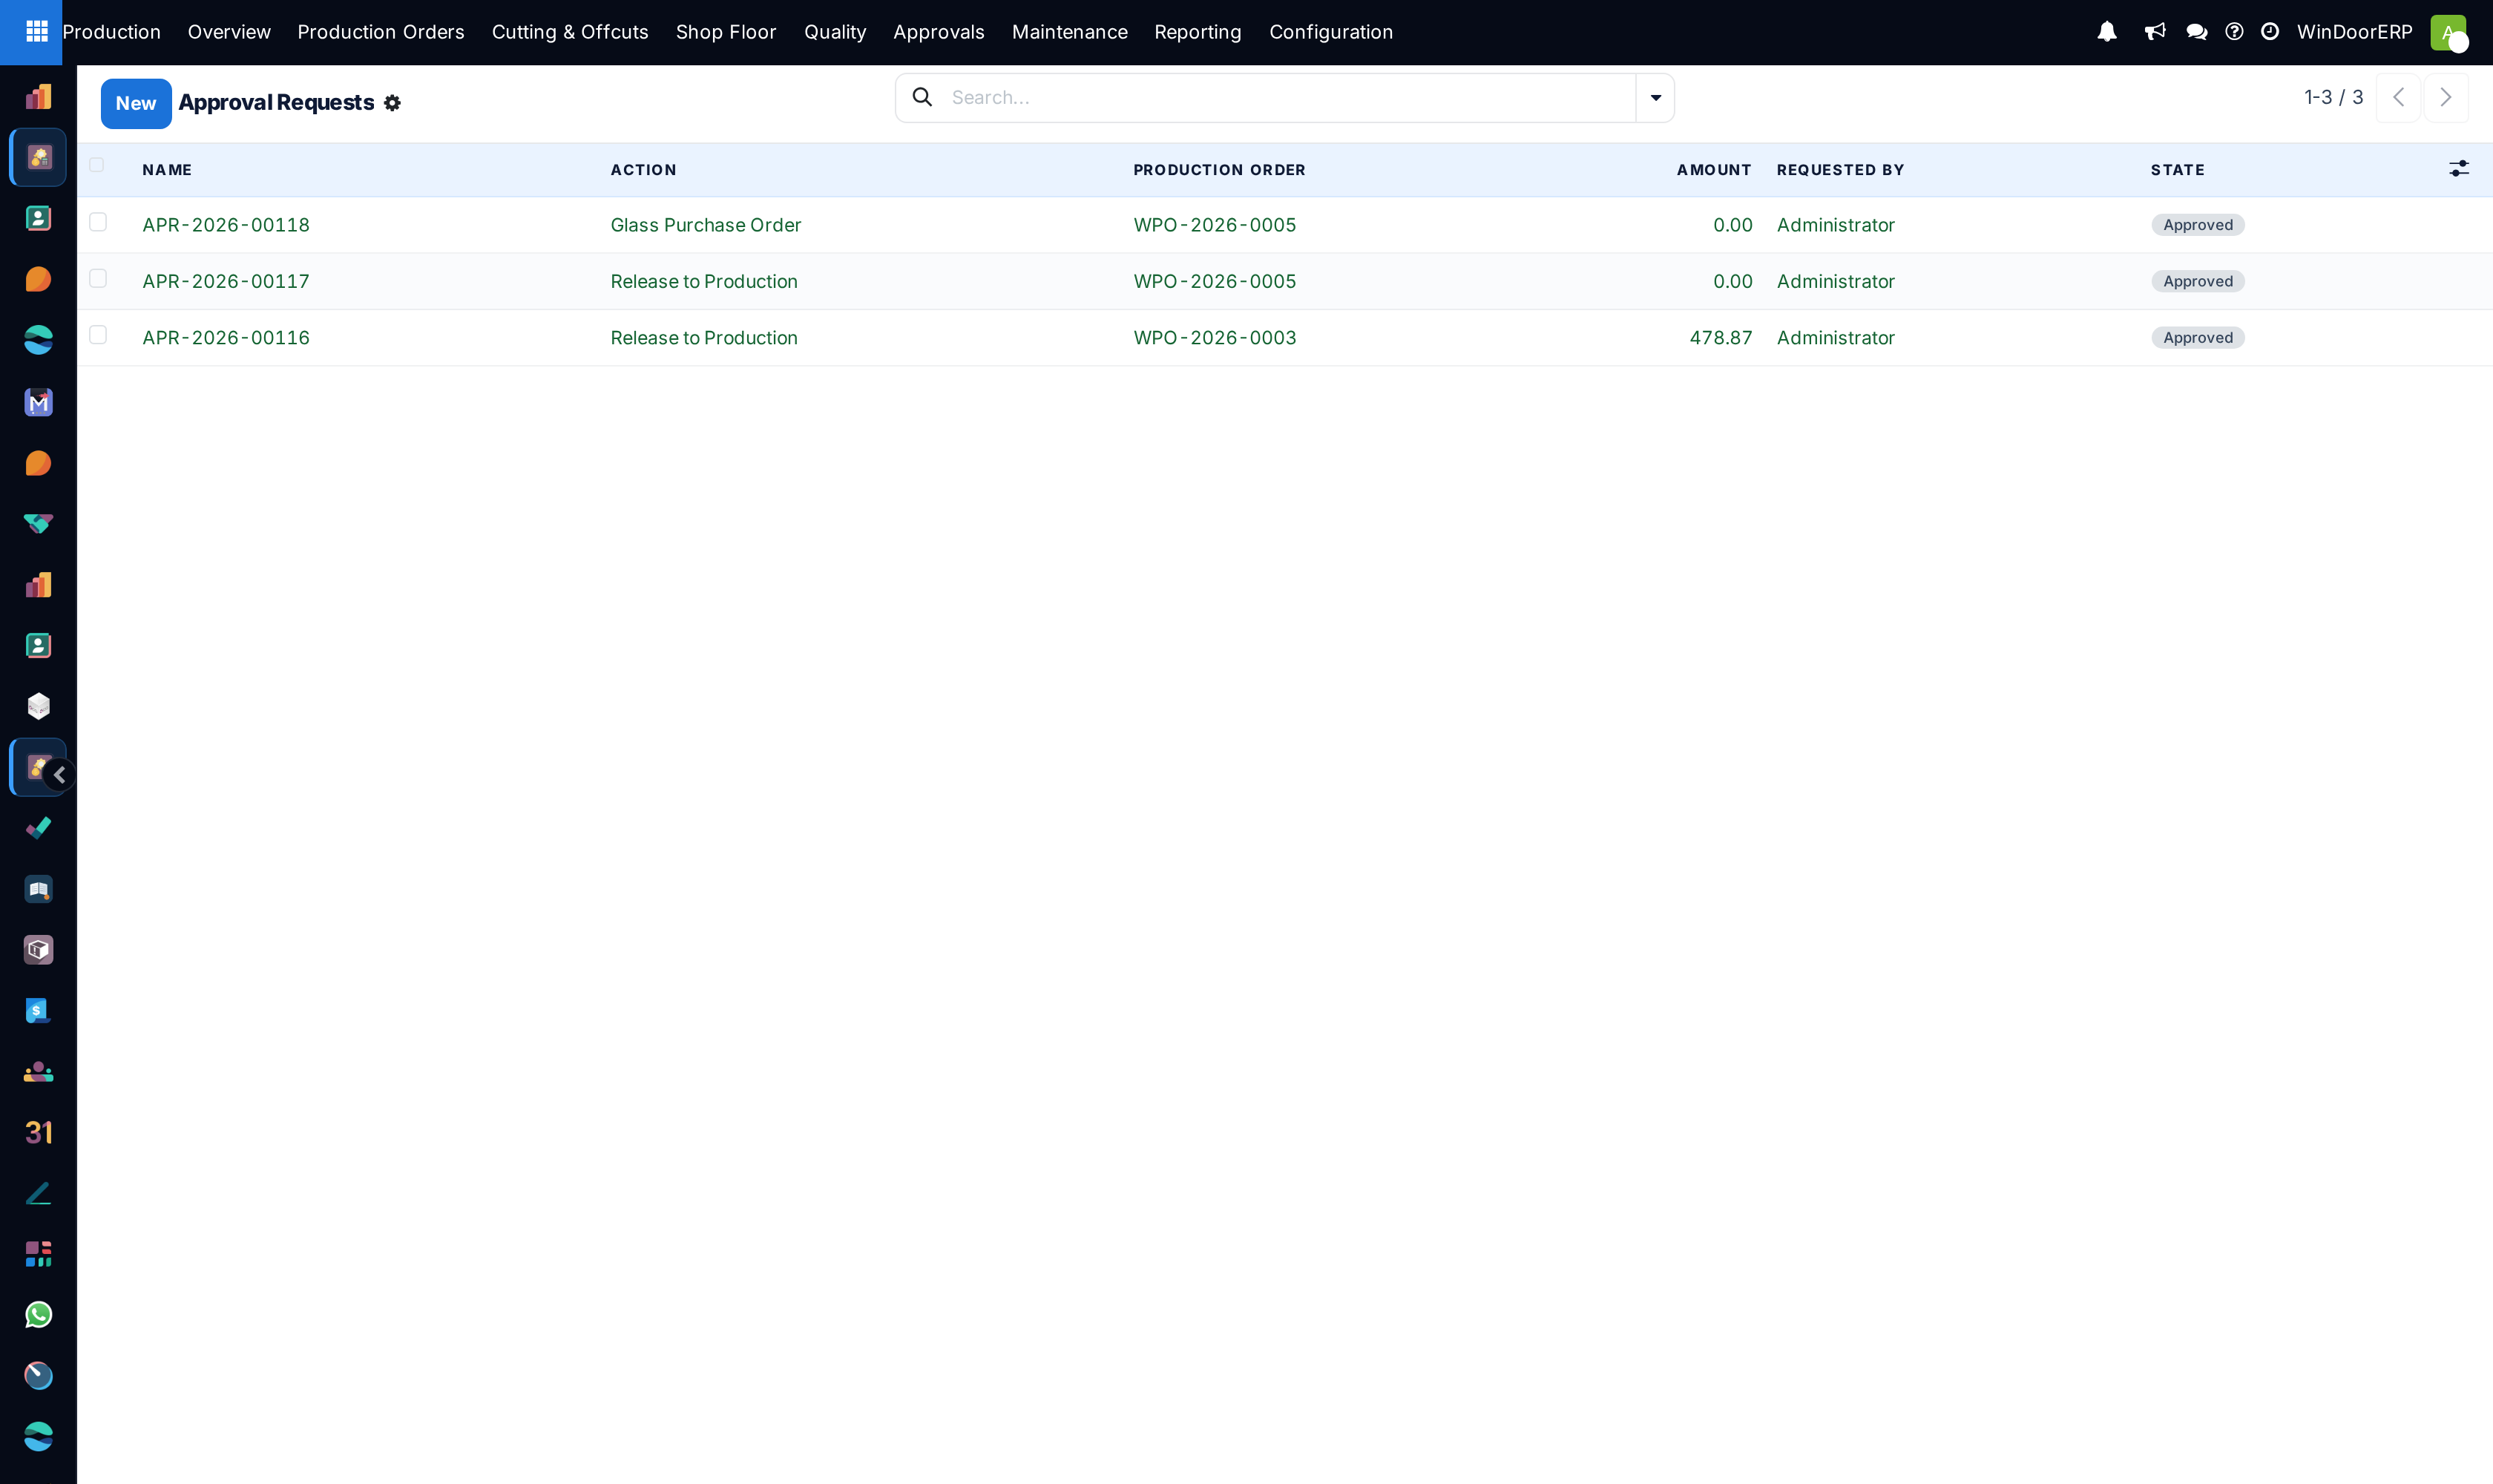
Task: Open the 31 calendar app in sidebar
Action: [38, 1132]
